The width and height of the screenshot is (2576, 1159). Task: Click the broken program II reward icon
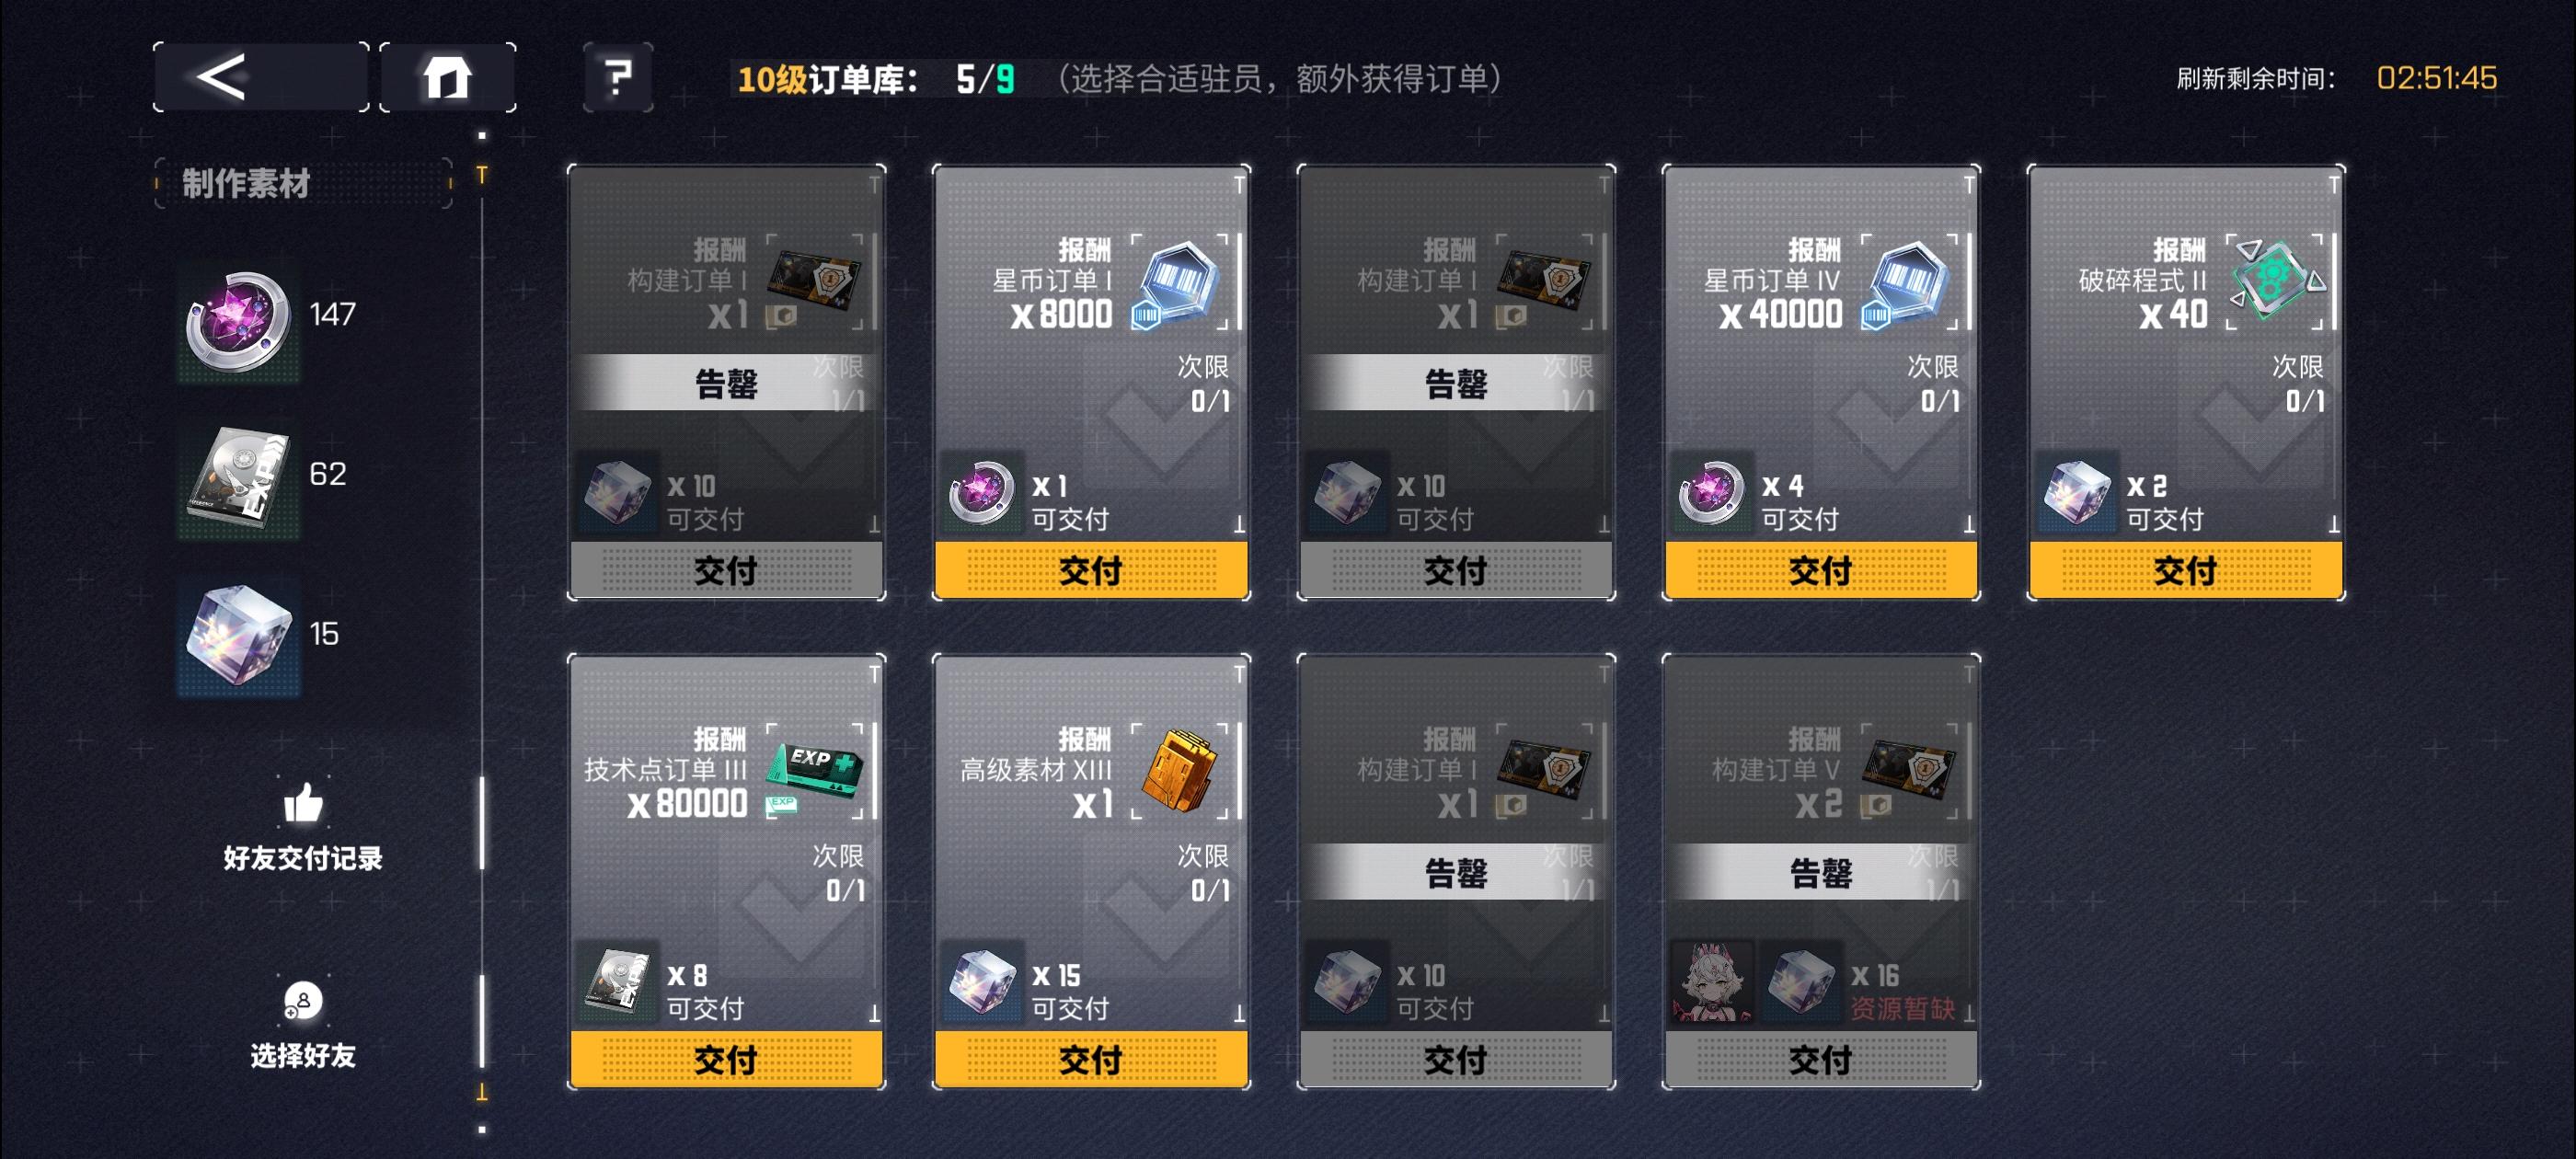point(2275,283)
